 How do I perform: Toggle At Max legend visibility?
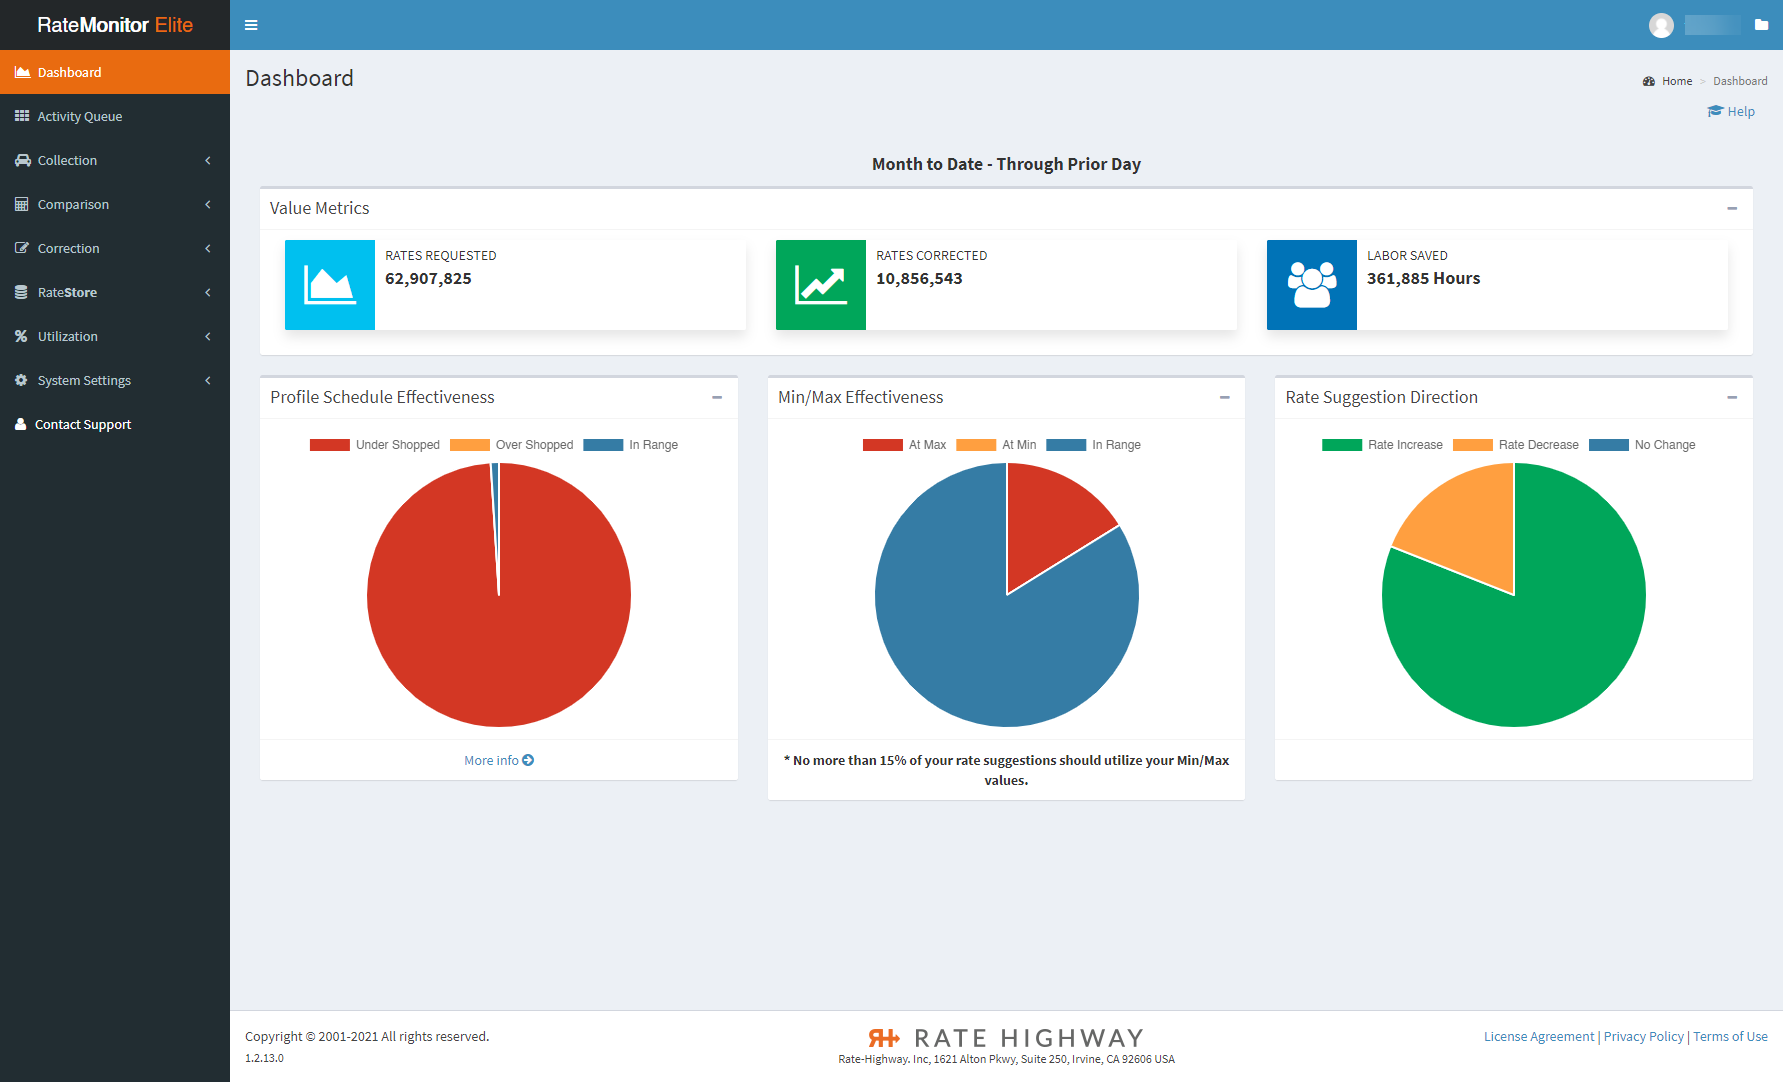(x=904, y=445)
